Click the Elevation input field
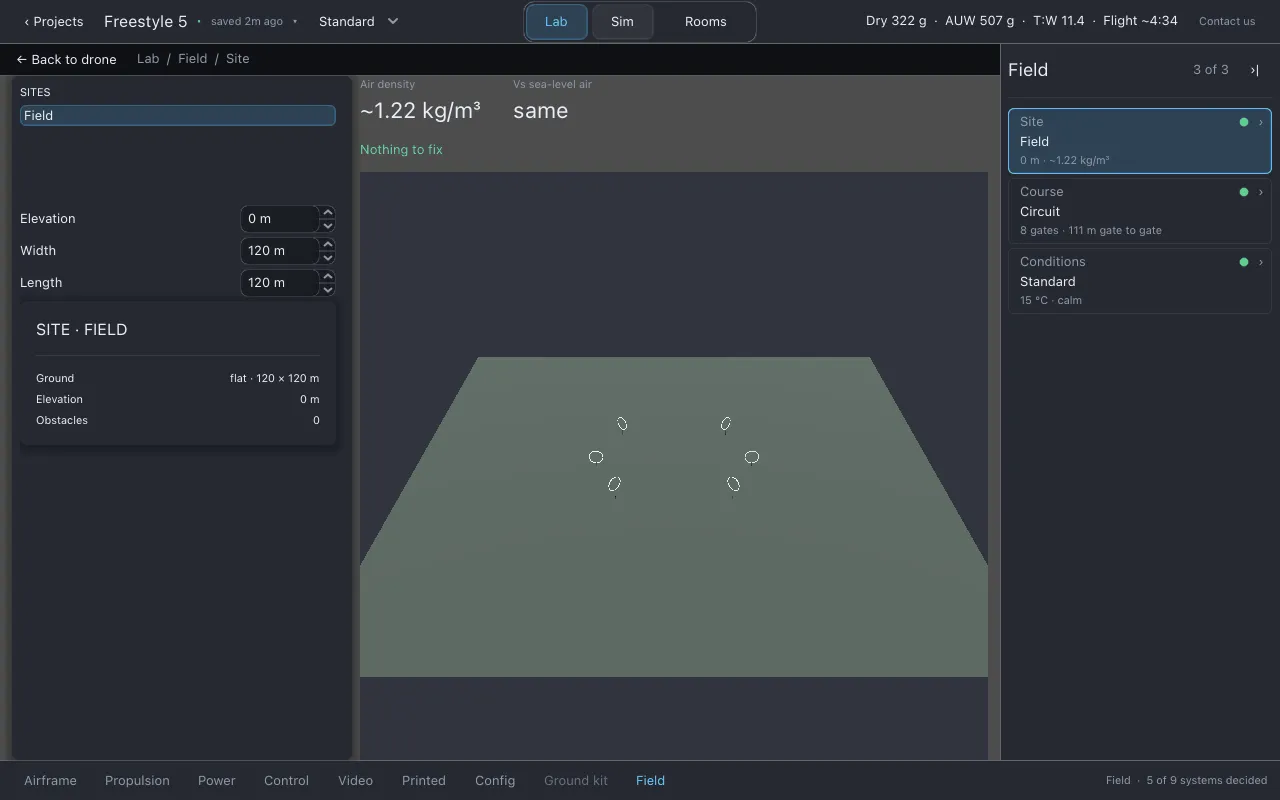Screen dimensions: 1280x800 [280, 219]
